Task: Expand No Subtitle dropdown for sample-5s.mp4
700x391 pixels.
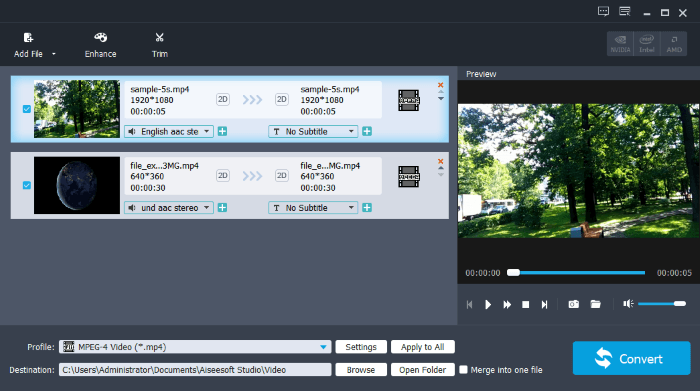Action: tap(313, 131)
